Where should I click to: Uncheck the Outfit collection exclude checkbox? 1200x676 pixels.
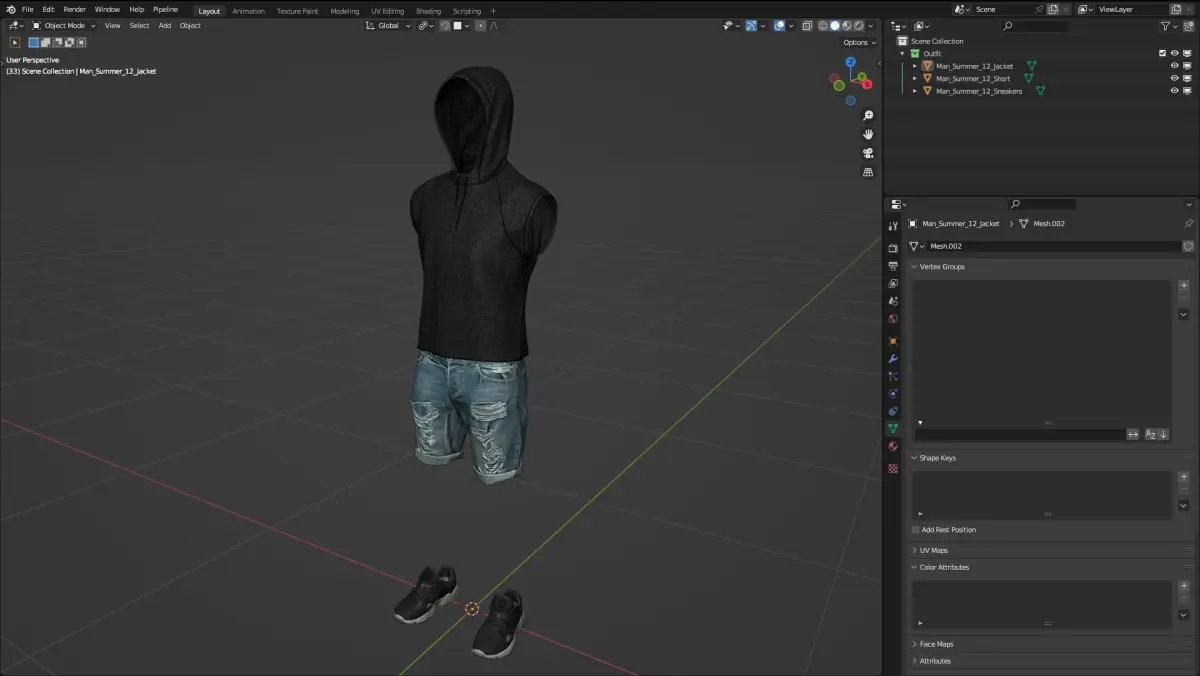pos(1162,53)
